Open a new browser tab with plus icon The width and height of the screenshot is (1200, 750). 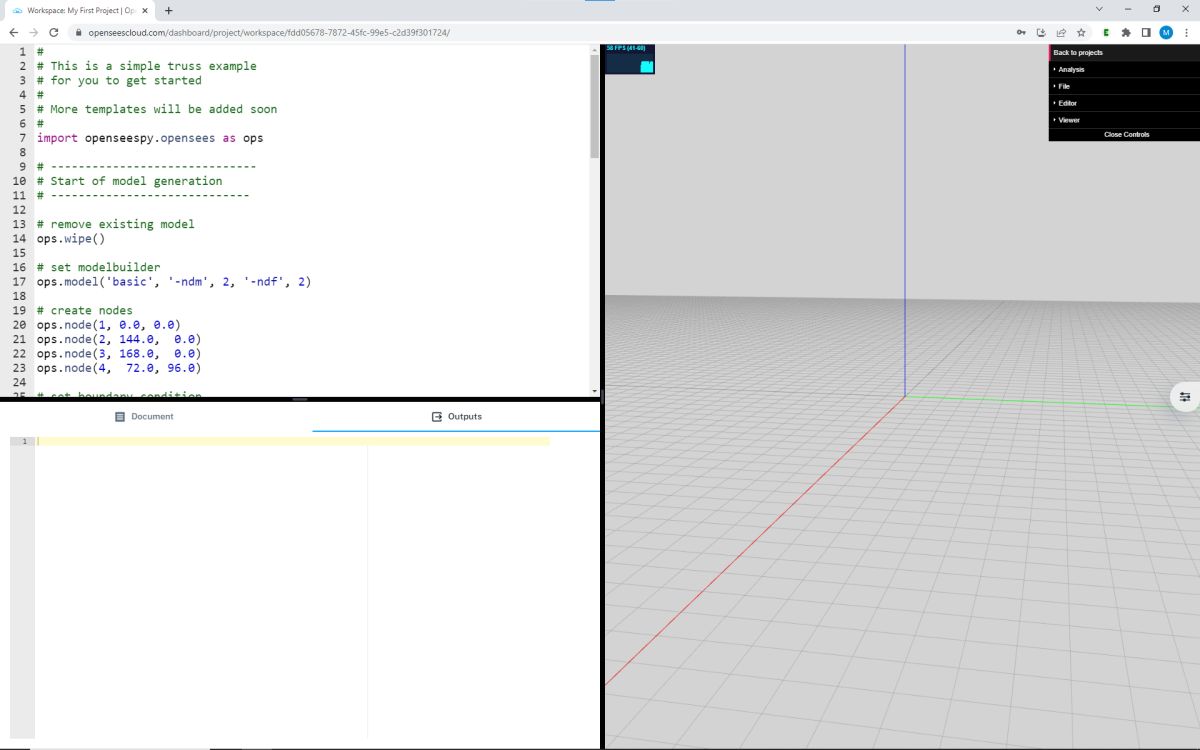(168, 10)
